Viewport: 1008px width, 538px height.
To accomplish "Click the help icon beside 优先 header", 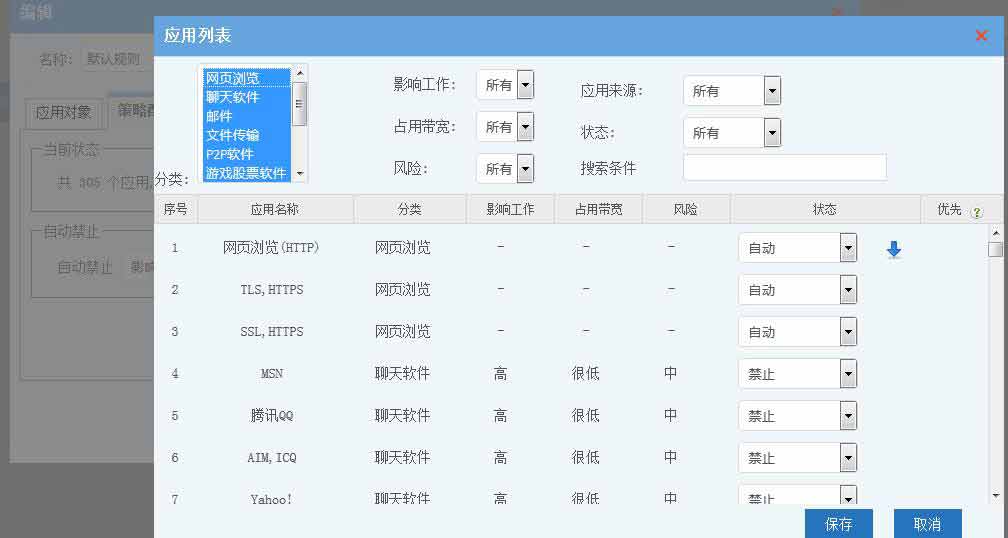I will 977,212.
